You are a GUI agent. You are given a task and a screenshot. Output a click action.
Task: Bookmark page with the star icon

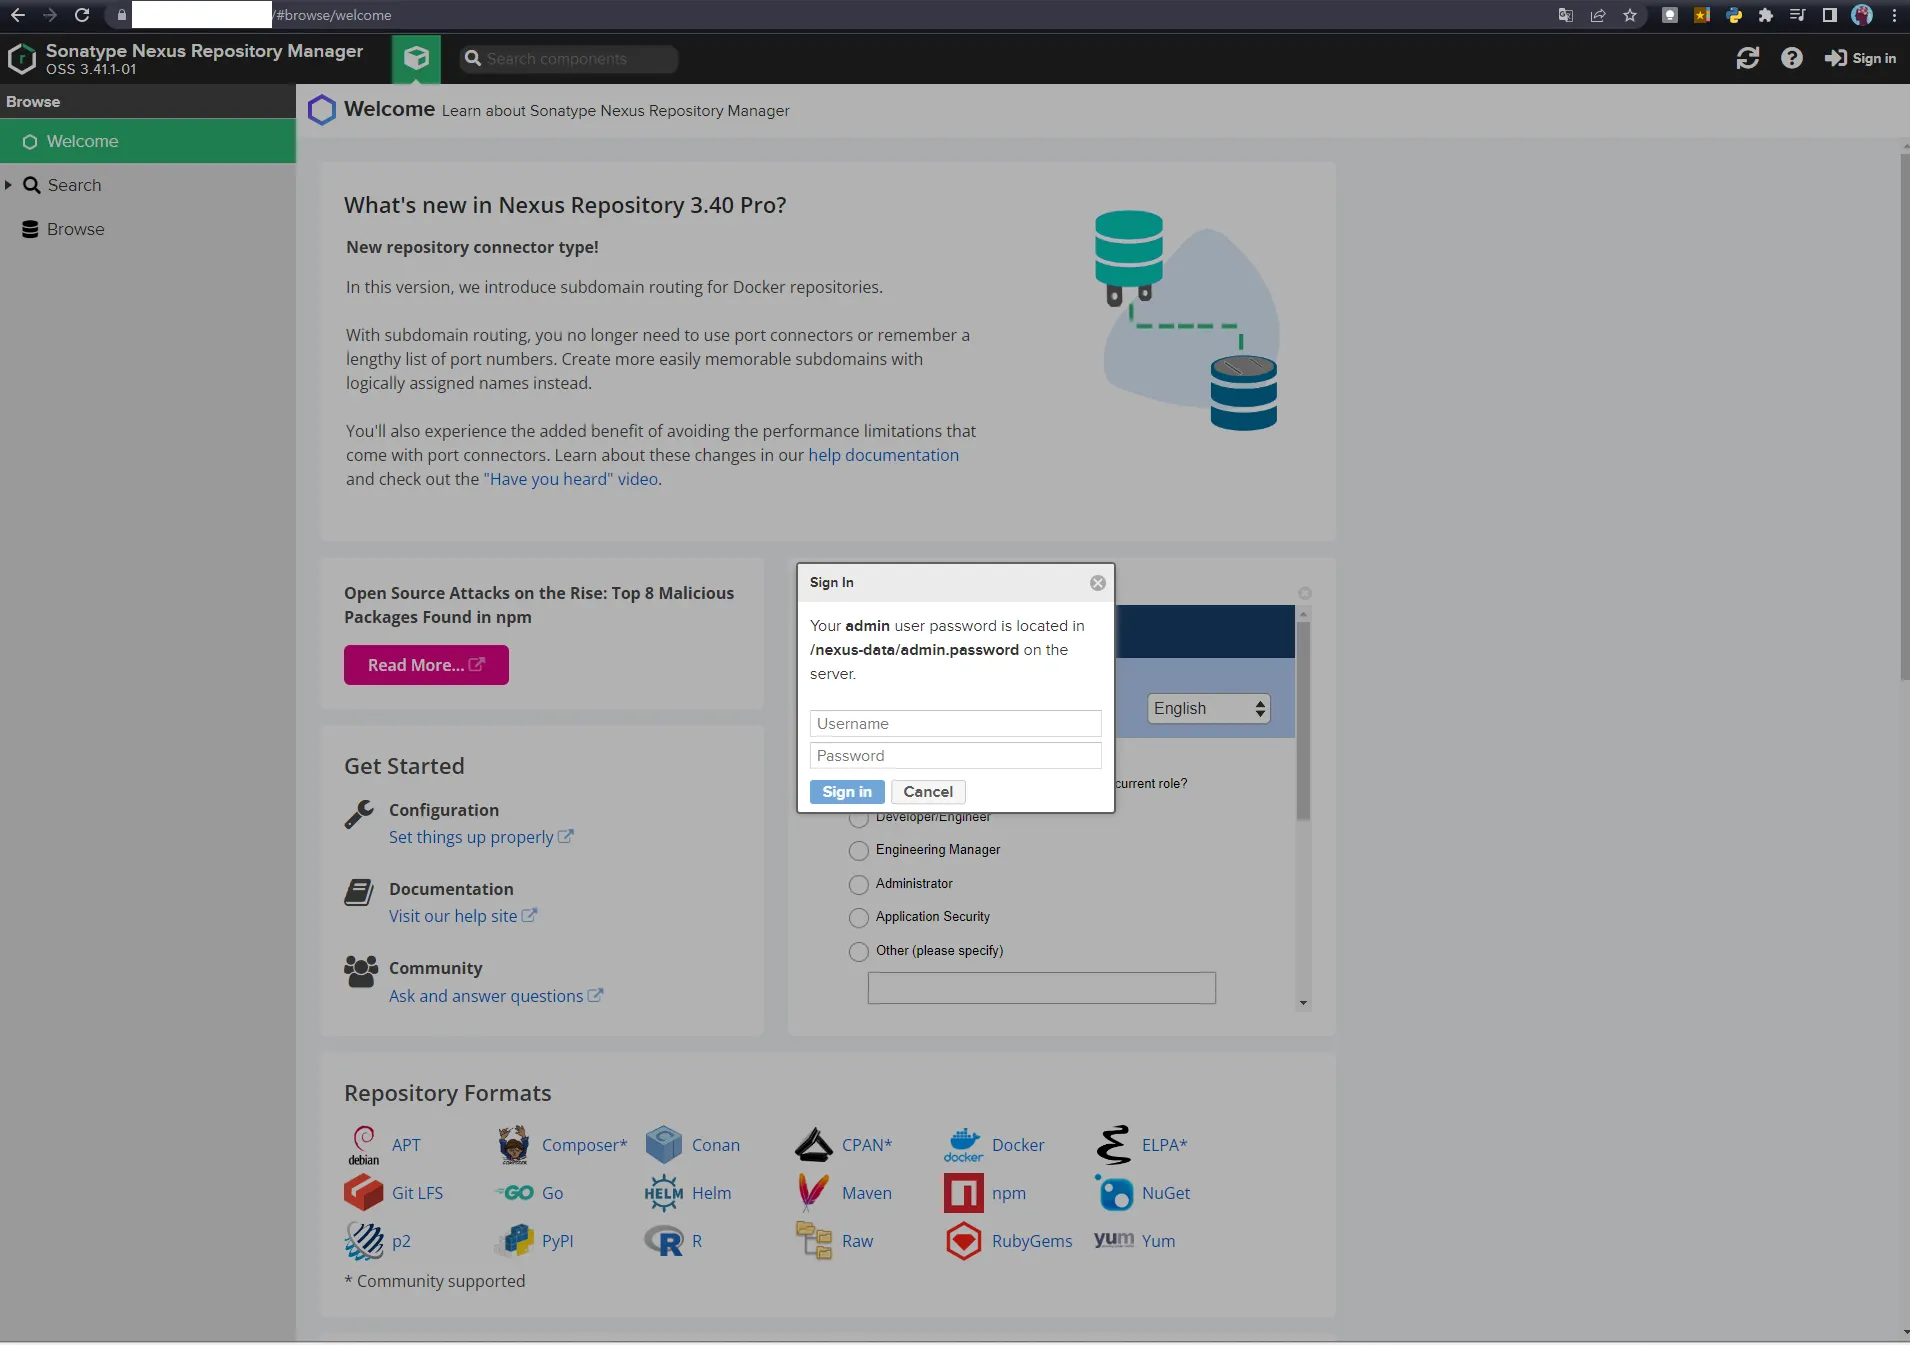pyautogui.click(x=1630, y=15)
